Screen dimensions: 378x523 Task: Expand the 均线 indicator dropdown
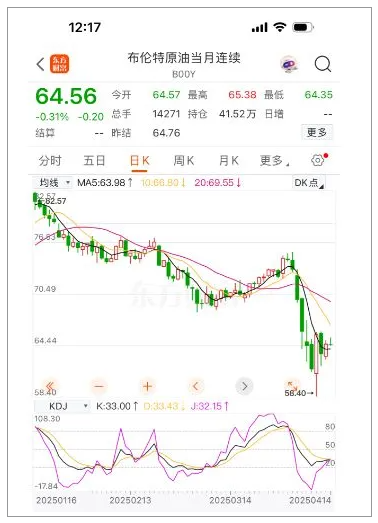tap(53, 183)
